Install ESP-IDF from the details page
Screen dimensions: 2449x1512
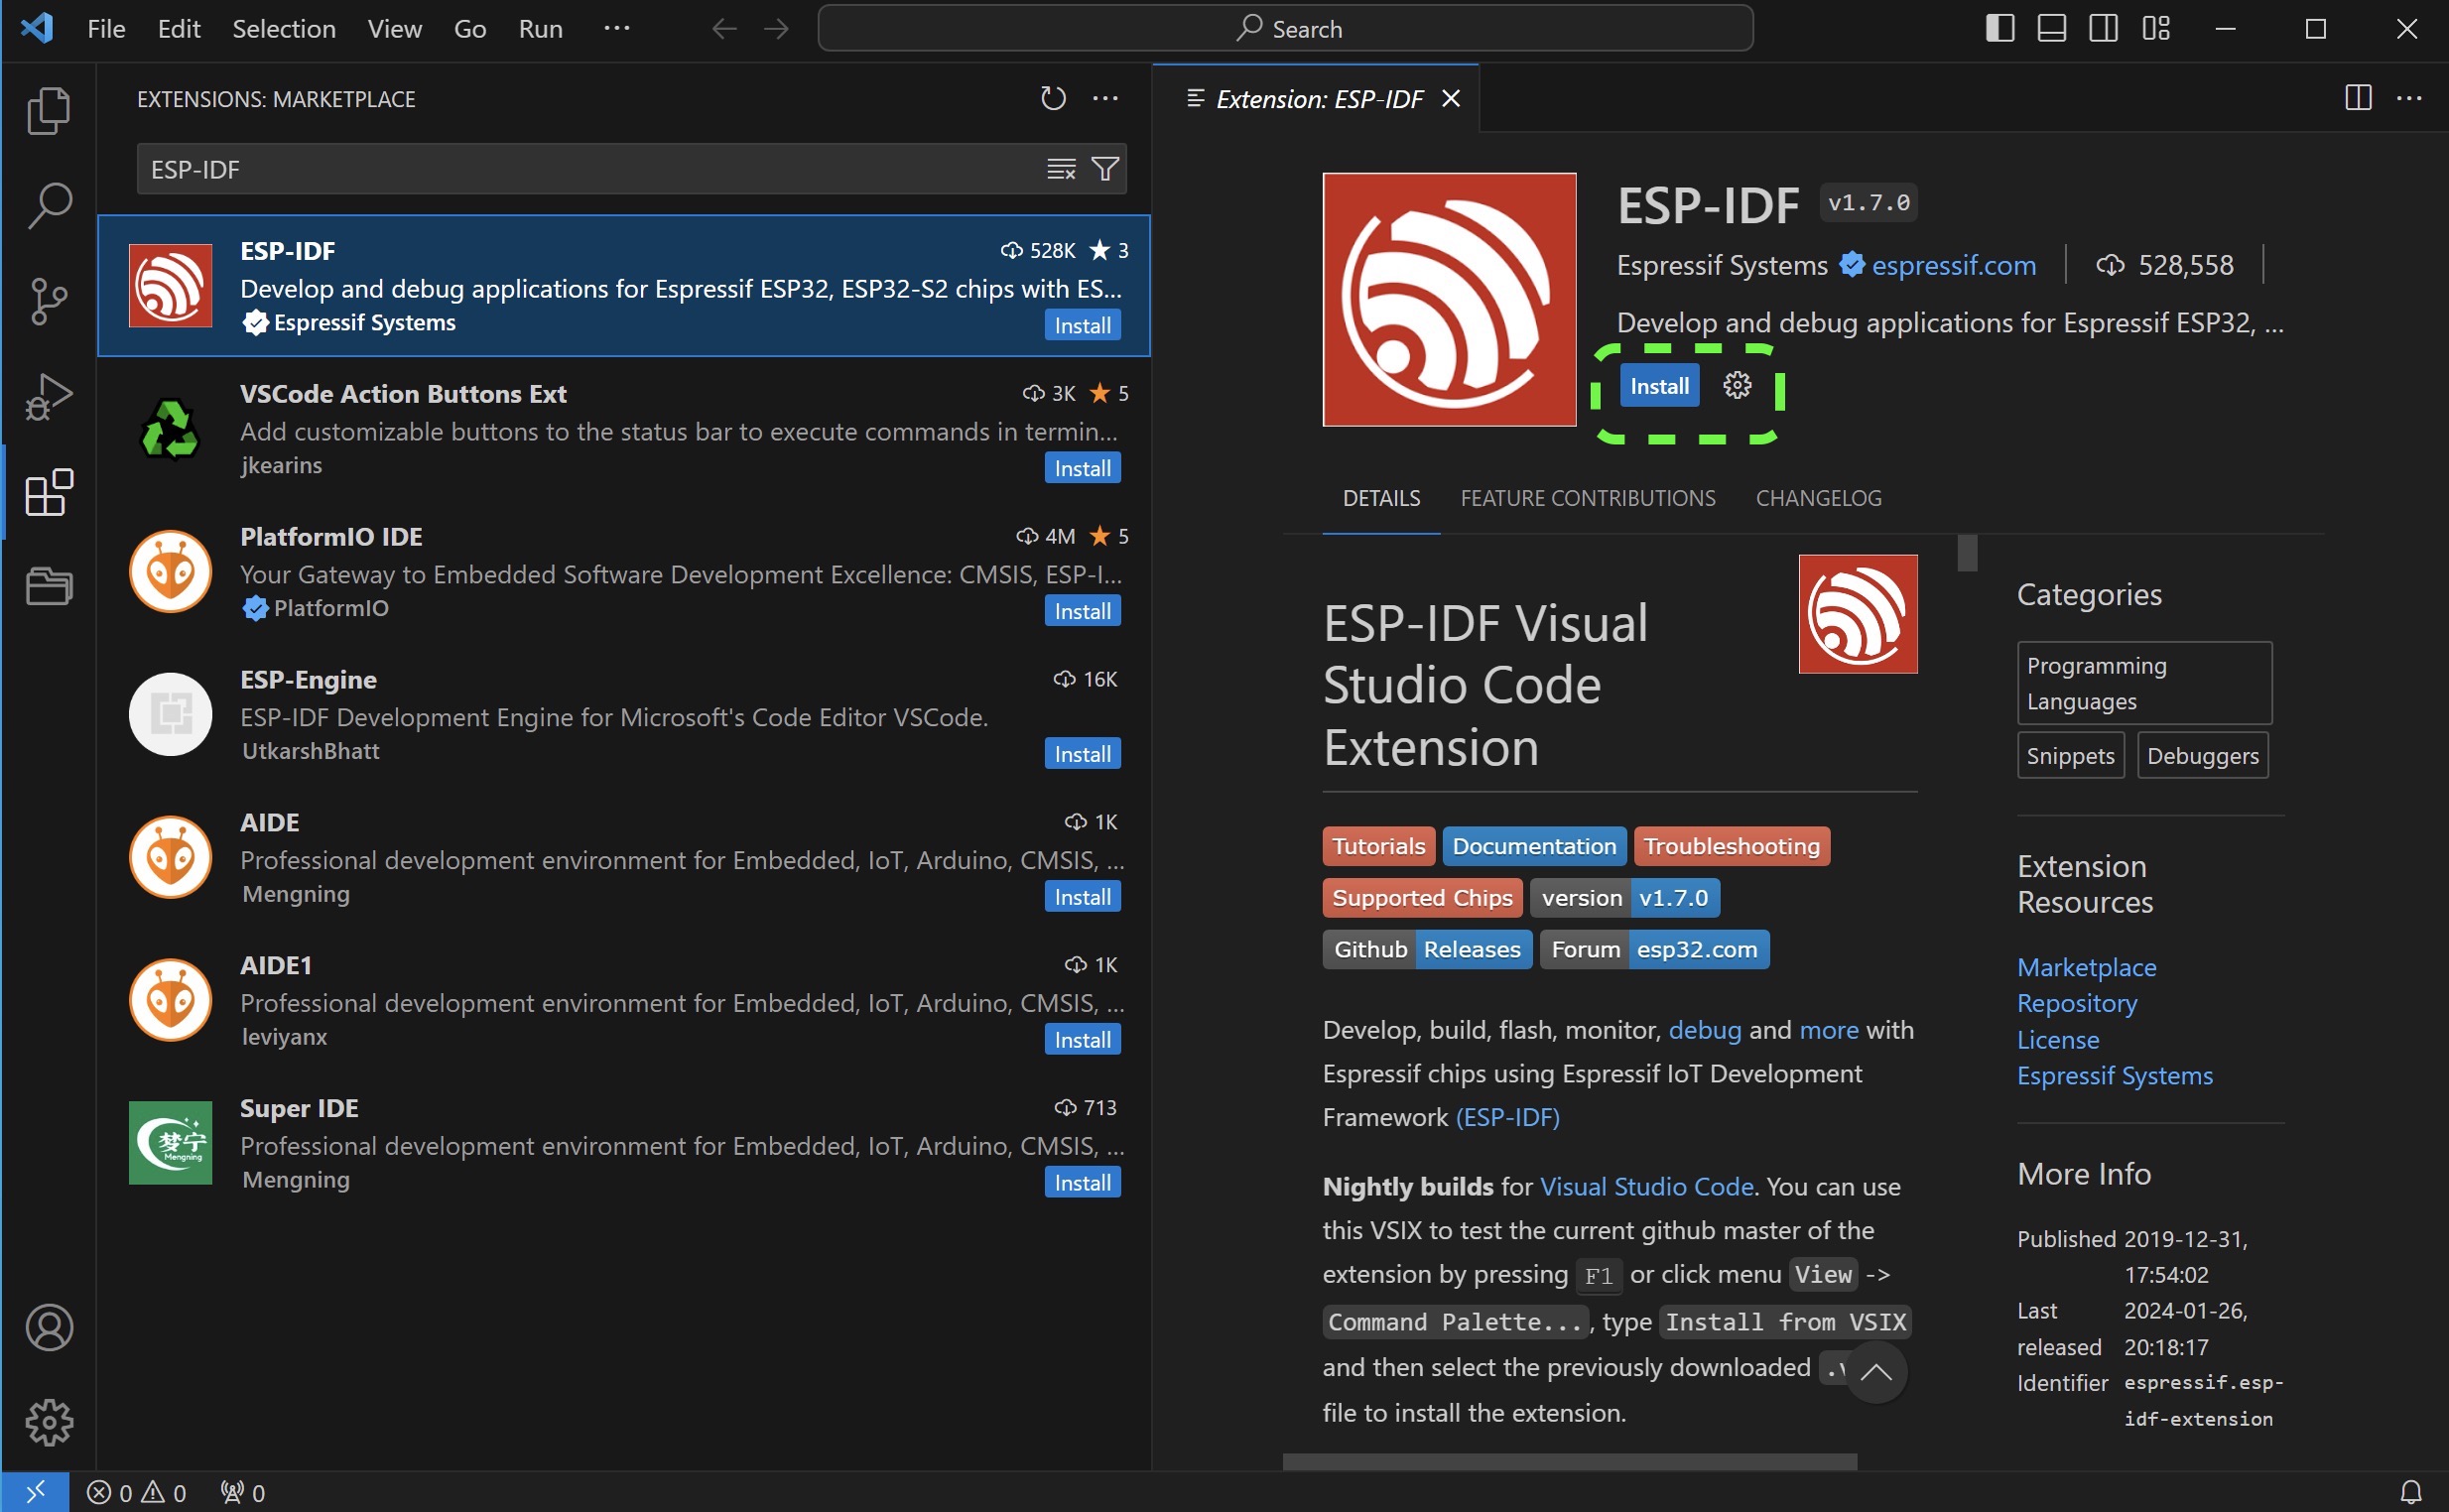pyautogui.click(x=1659, y=386)
